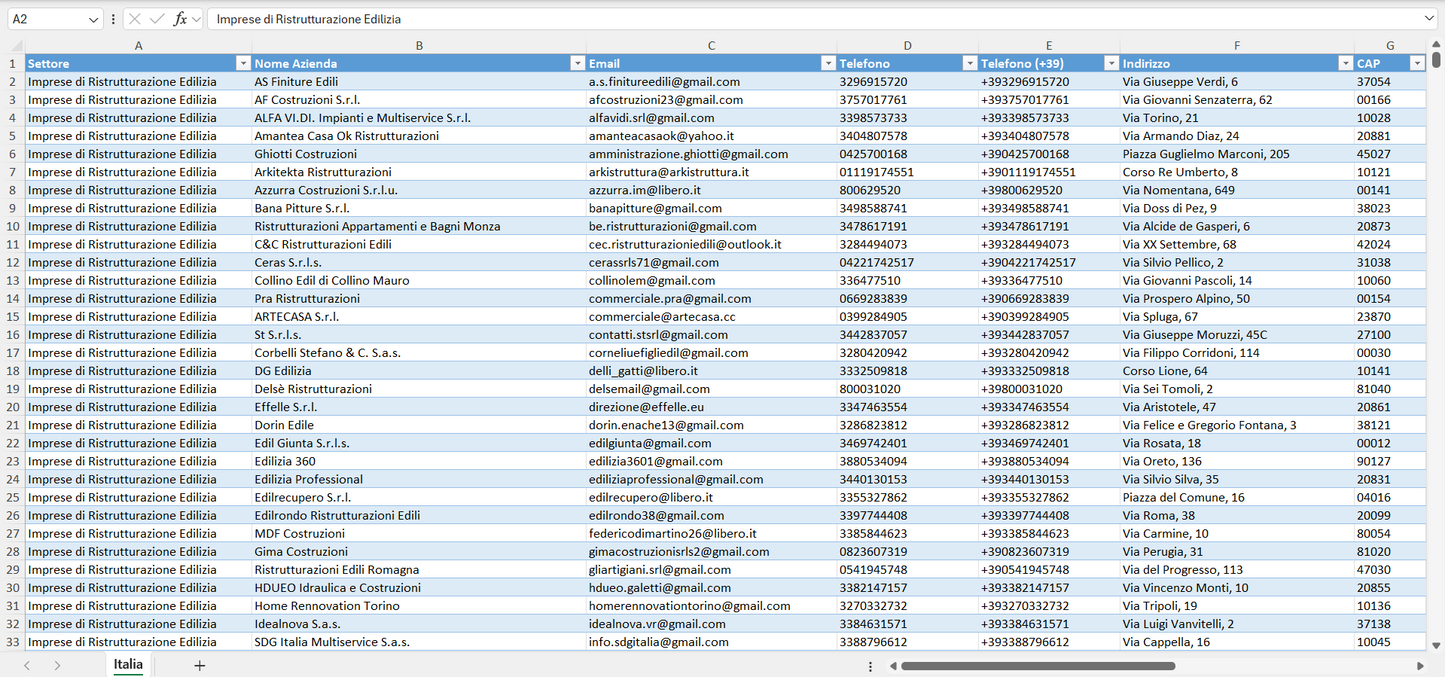Switch to the Italia sheet tab
Viewport: 1445px width, 677px height.
click(x=128, y=665)
